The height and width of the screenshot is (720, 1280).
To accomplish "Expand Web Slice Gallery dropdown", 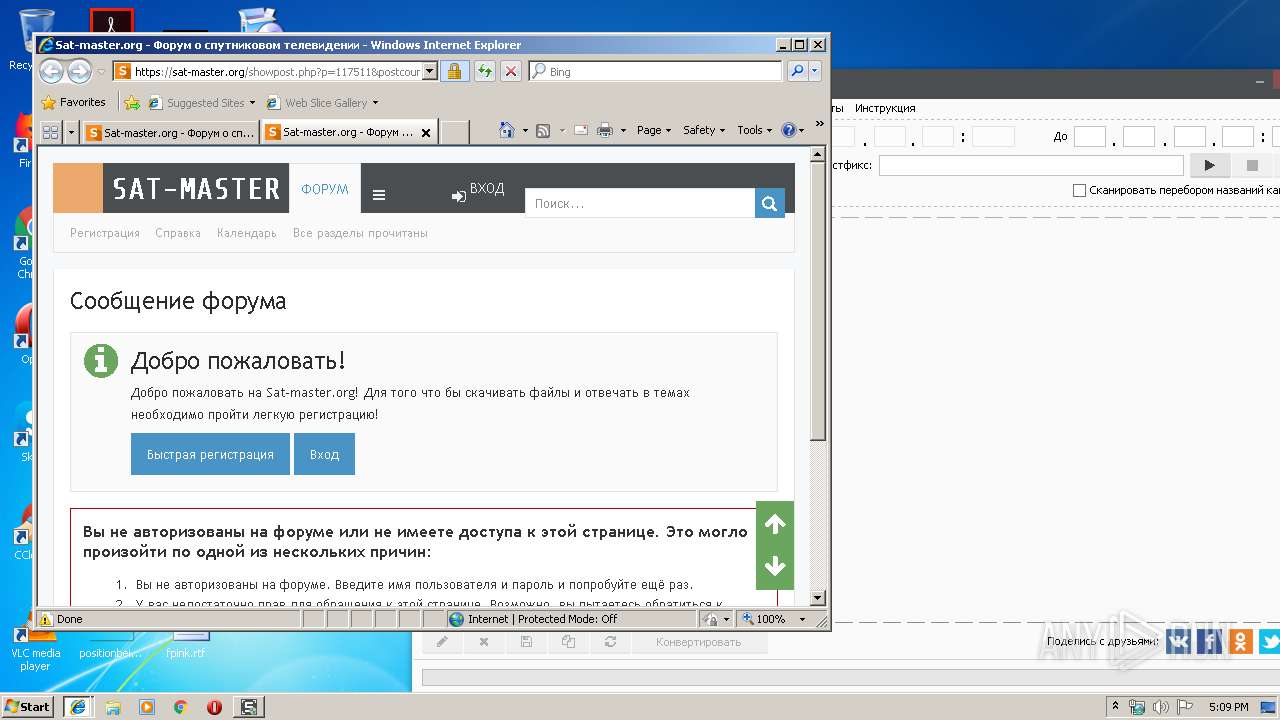I will (375, 103).
